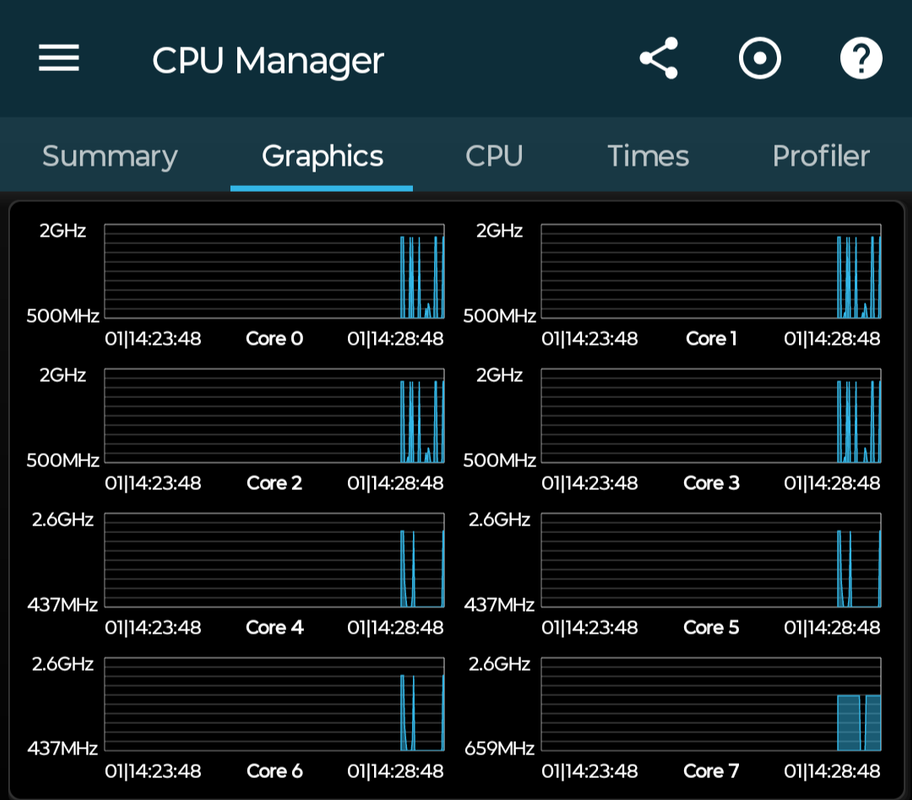Go to the Times tab

[648, 156]
